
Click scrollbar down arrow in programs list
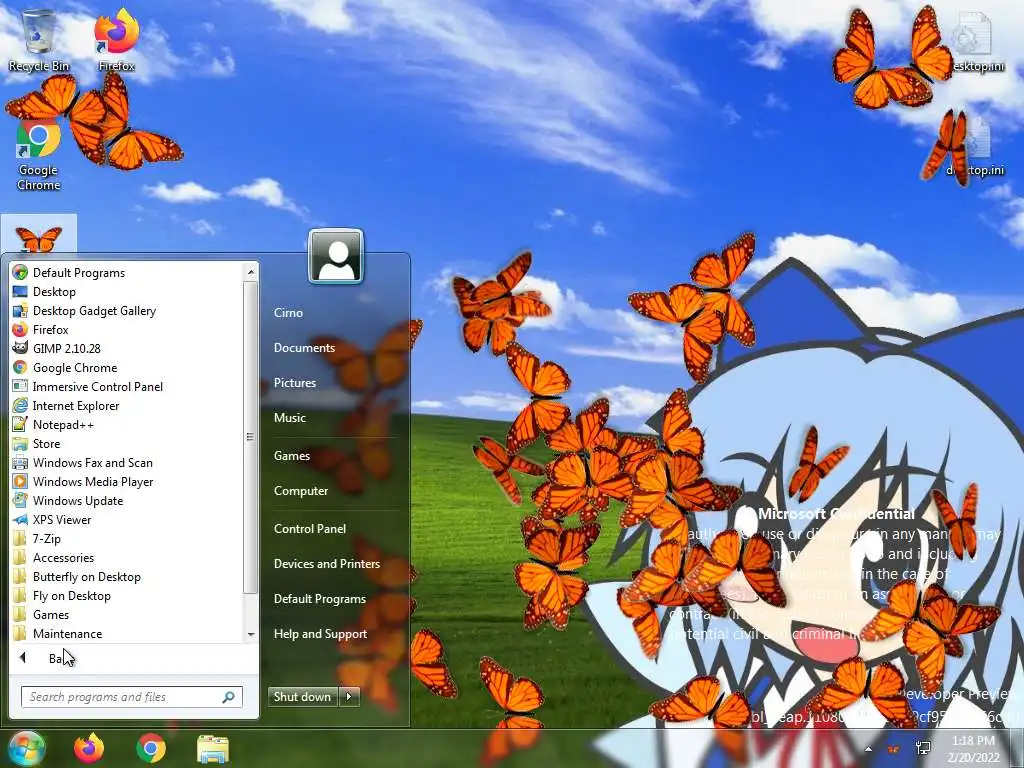coord(250,634)
